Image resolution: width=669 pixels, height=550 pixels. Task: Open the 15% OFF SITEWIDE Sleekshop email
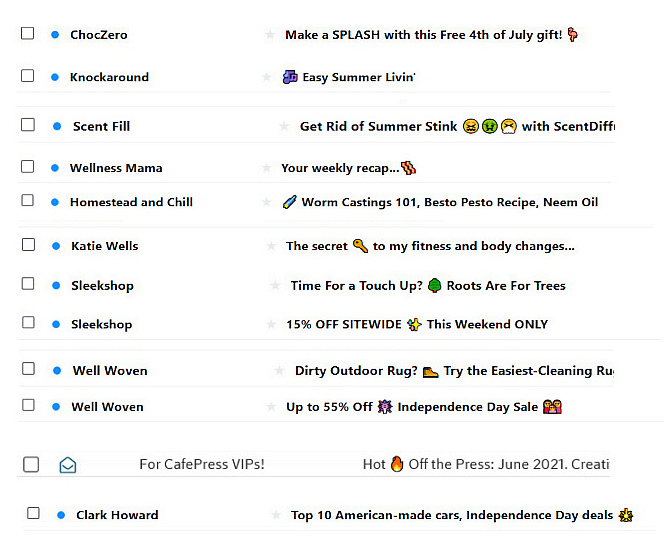pos(417,324)
